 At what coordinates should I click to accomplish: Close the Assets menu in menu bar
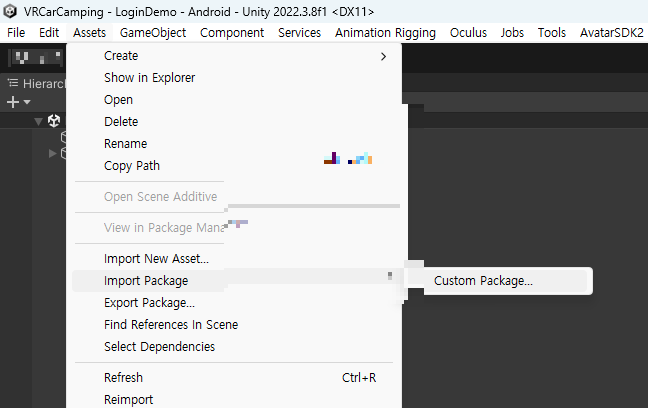tap(89, 33)
